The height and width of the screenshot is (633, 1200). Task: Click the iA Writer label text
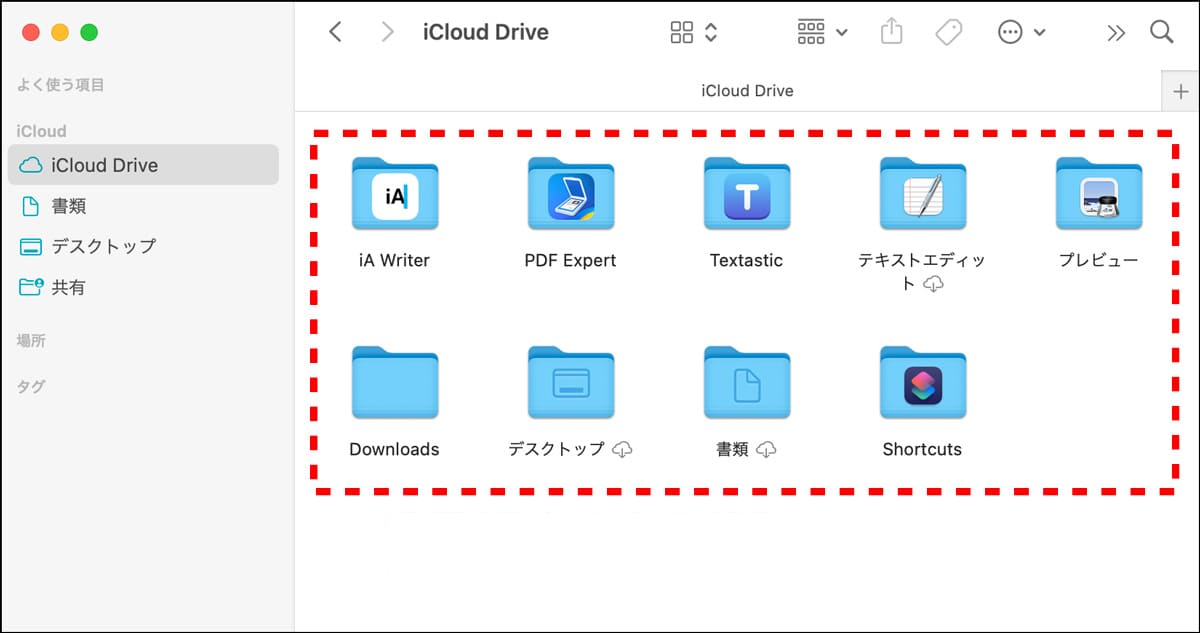(394, 260)
